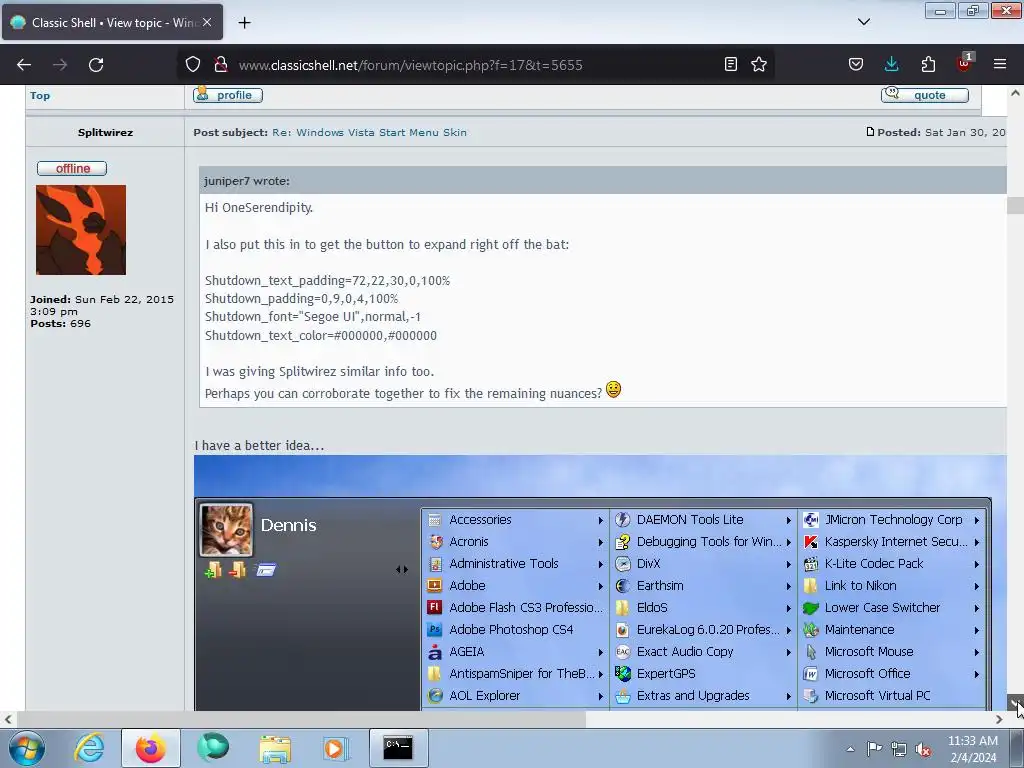Open a new browser tab
Screen dimensions: 1024x768
click(244, 23)
